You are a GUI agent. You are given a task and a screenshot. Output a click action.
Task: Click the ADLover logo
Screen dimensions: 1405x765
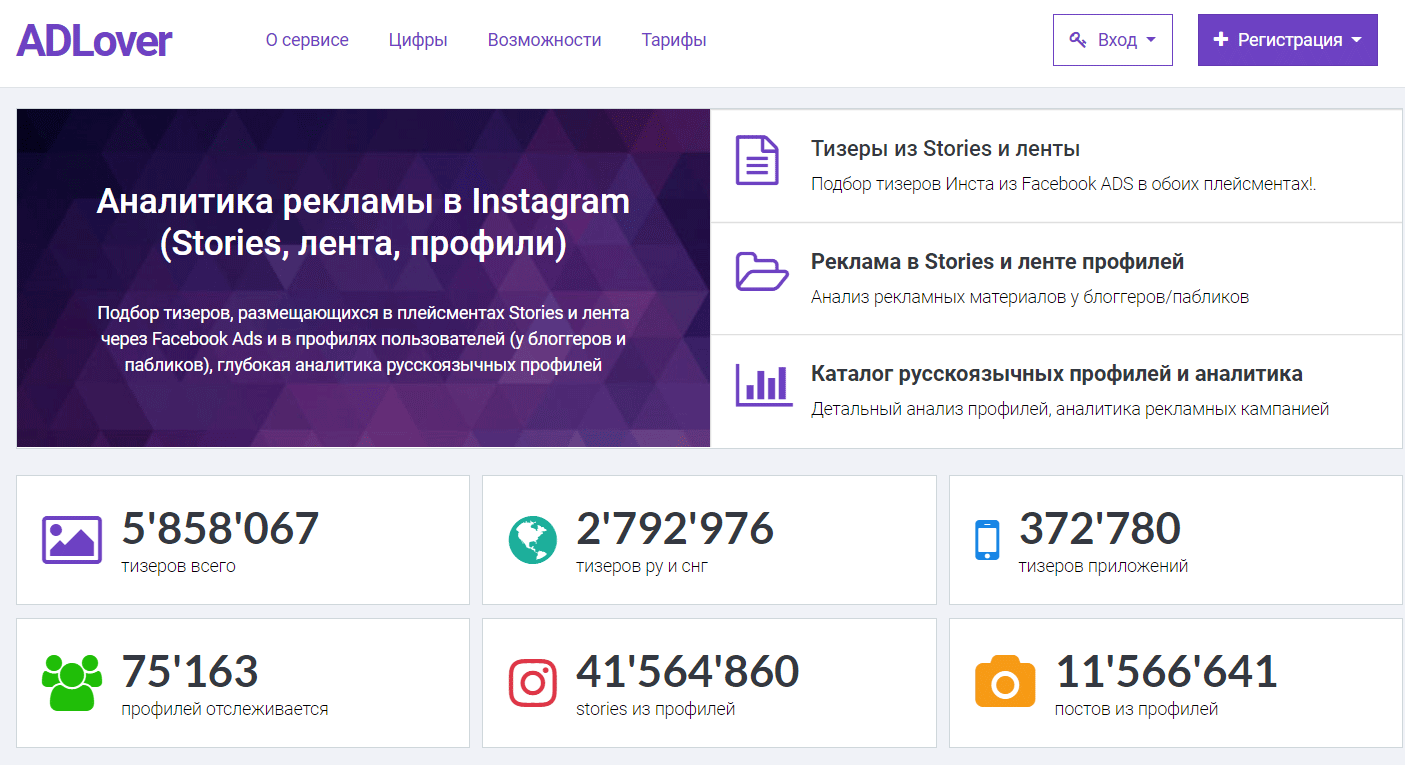[x=95, y=40]
